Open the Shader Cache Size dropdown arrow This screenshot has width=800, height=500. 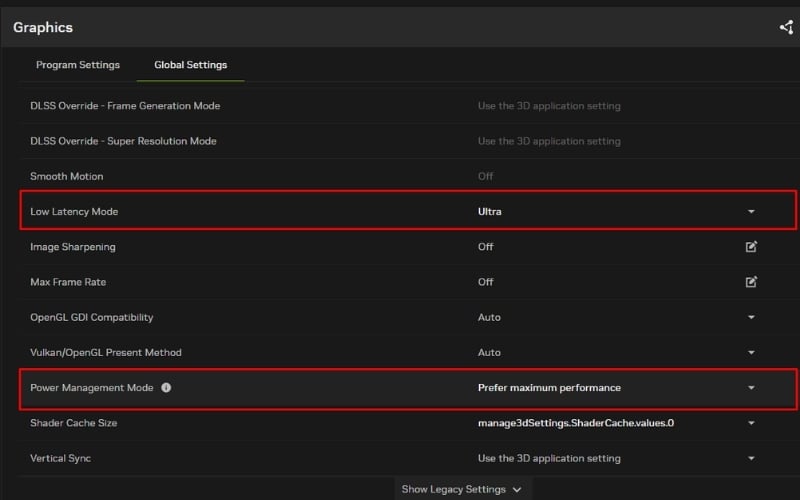coord(751,423)
